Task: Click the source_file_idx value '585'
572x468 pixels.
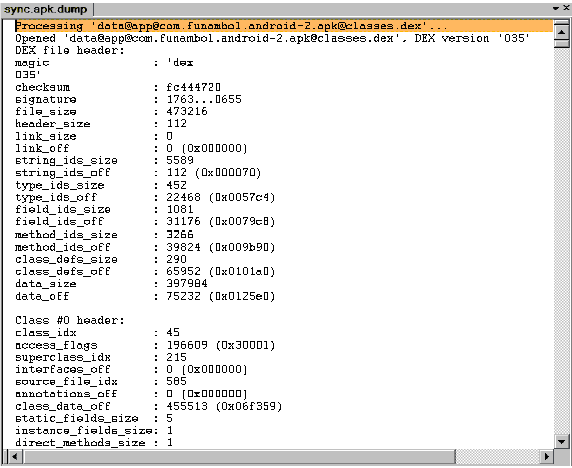Action: [x=177, y=381]
